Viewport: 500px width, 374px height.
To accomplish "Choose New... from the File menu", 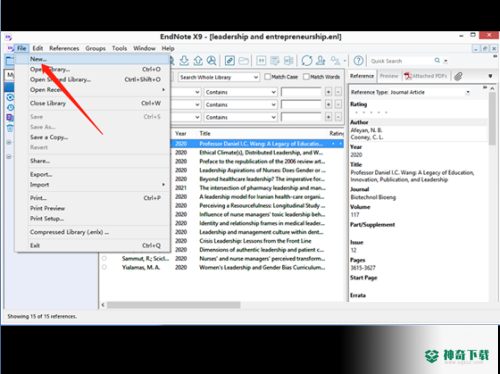I will 38,59.
